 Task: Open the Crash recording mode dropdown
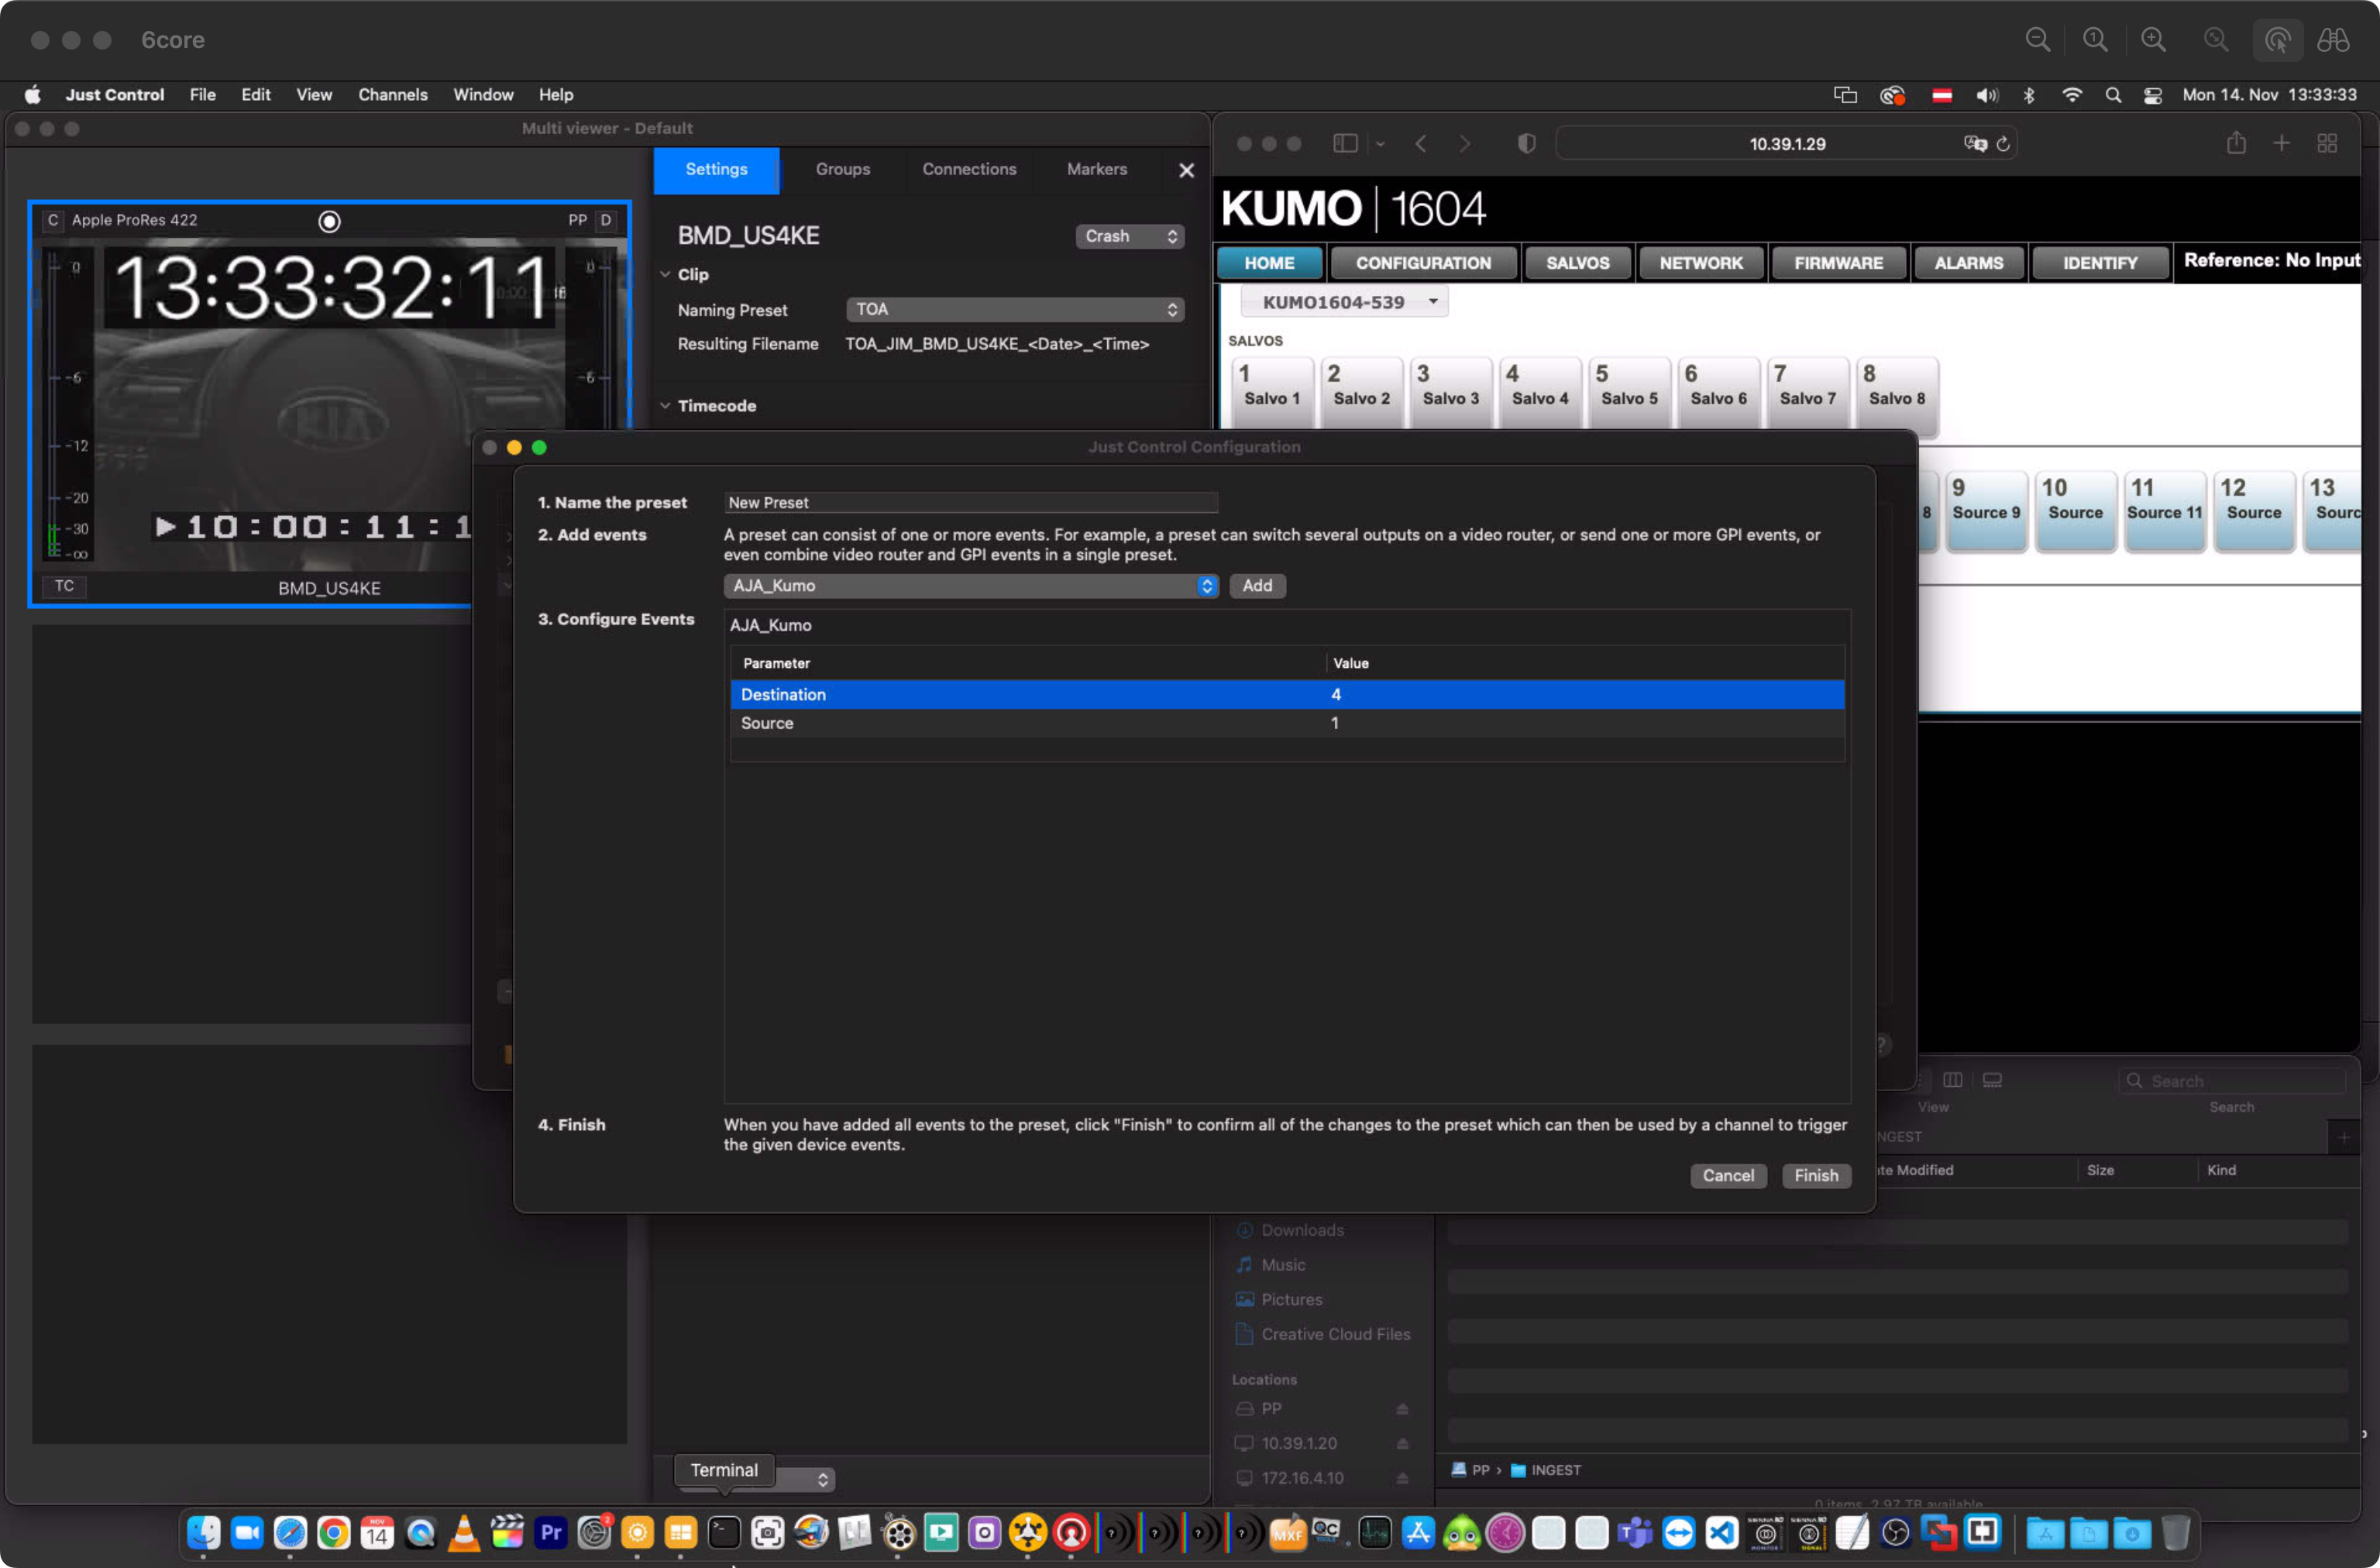point(1130,236)
